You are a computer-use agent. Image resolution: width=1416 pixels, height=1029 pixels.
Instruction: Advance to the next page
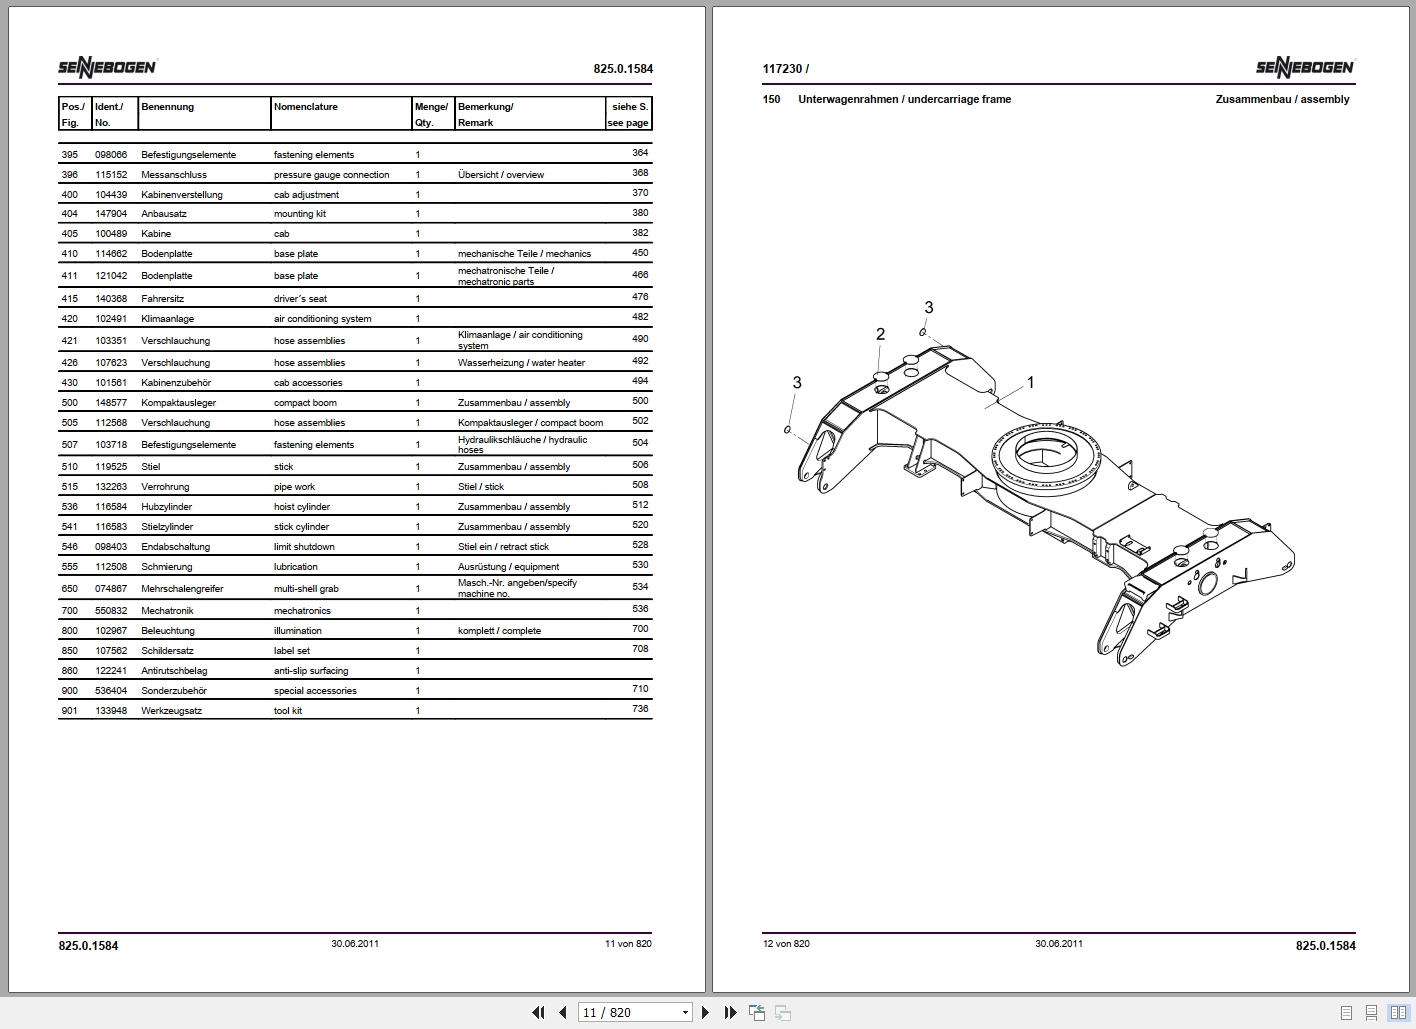[x=705, y=1012]
